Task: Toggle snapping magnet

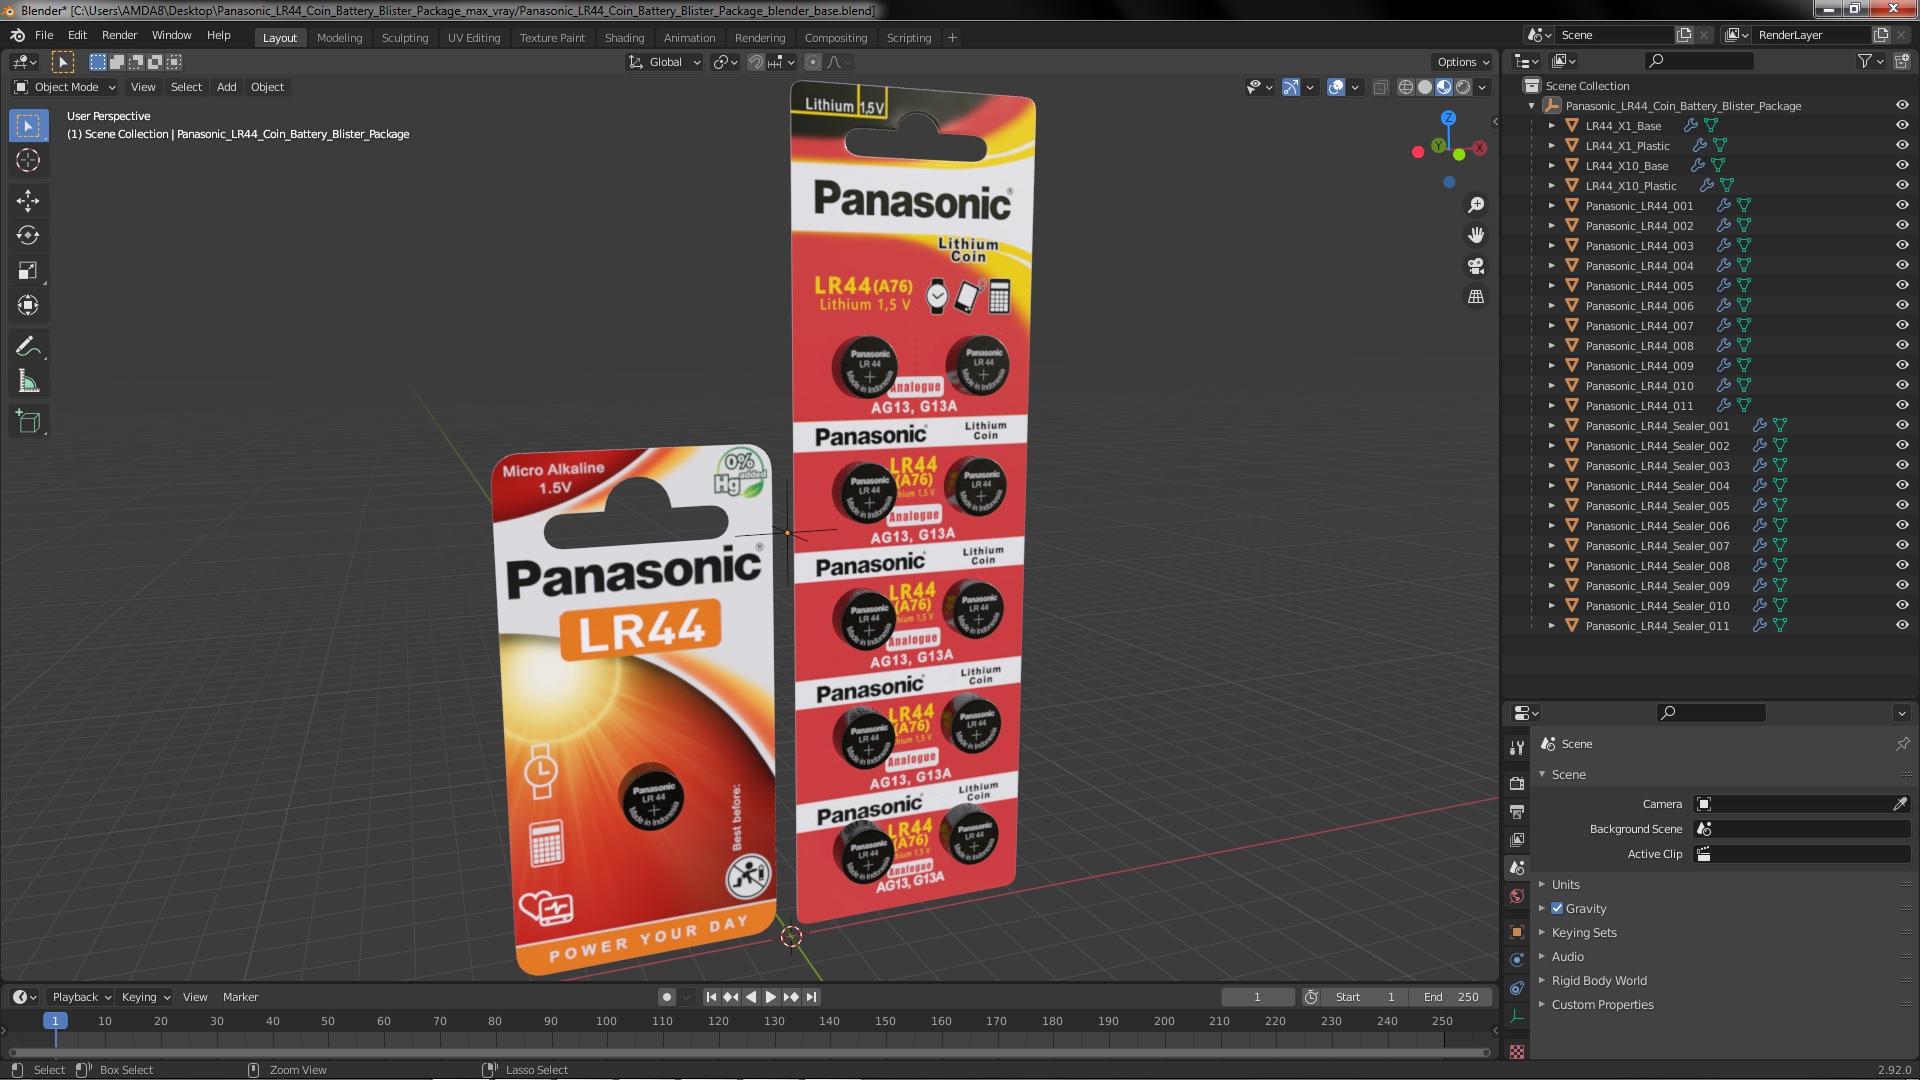Action: (x=756, y=62)
